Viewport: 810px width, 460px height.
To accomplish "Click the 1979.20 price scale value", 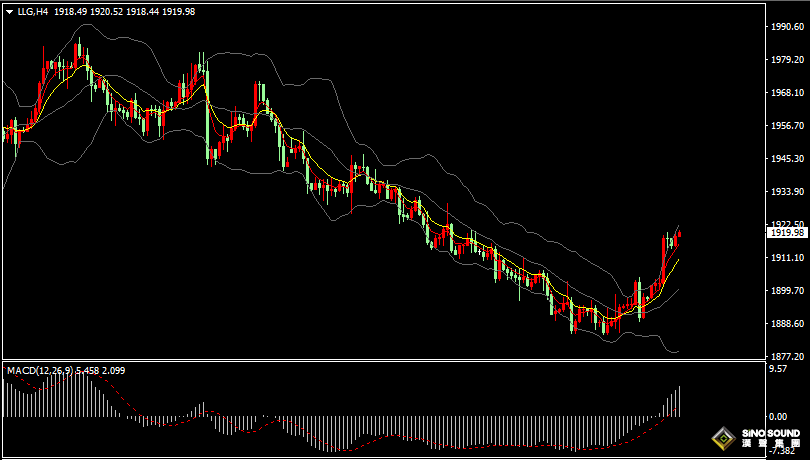I will 787,60.
